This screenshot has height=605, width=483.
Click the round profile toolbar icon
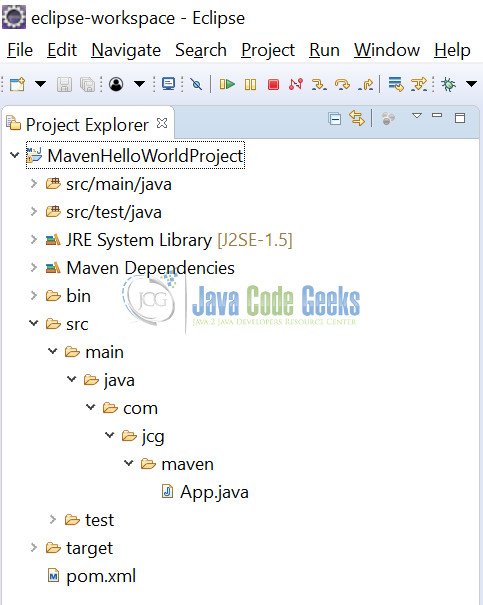point(116,84)
